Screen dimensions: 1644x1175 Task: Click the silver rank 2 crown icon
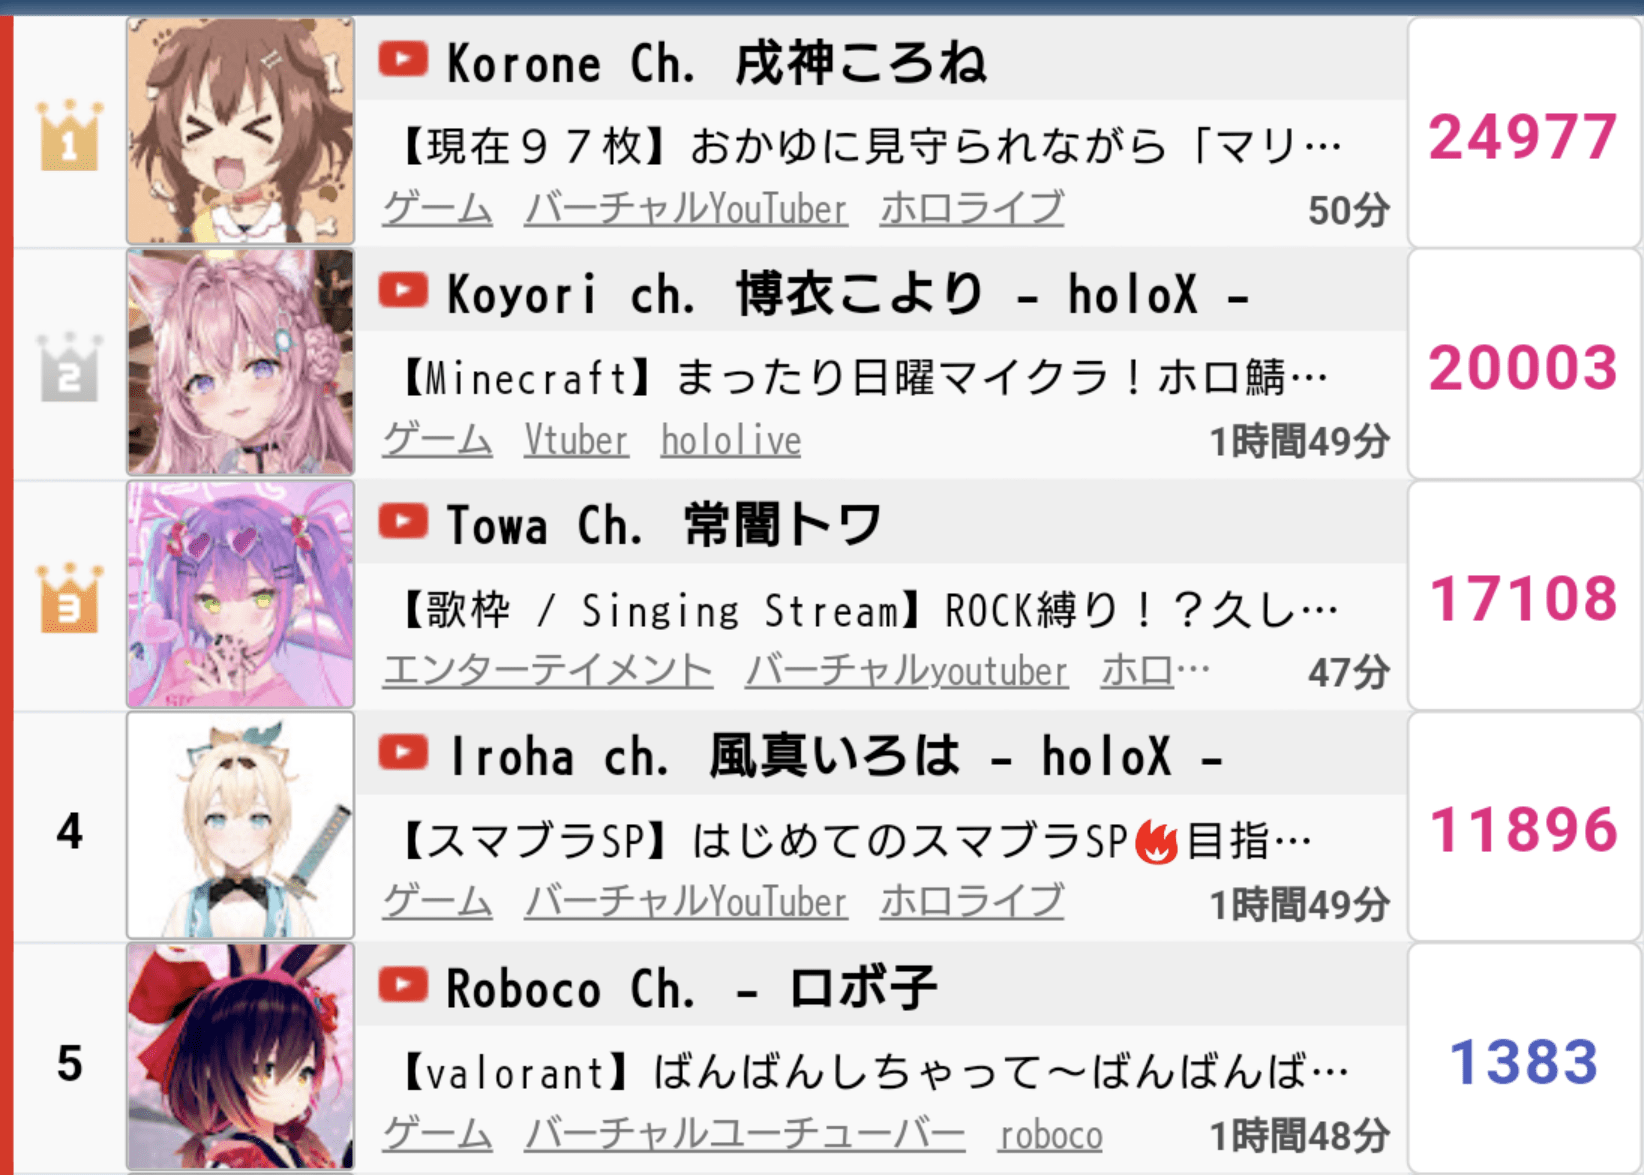point(70,366)
